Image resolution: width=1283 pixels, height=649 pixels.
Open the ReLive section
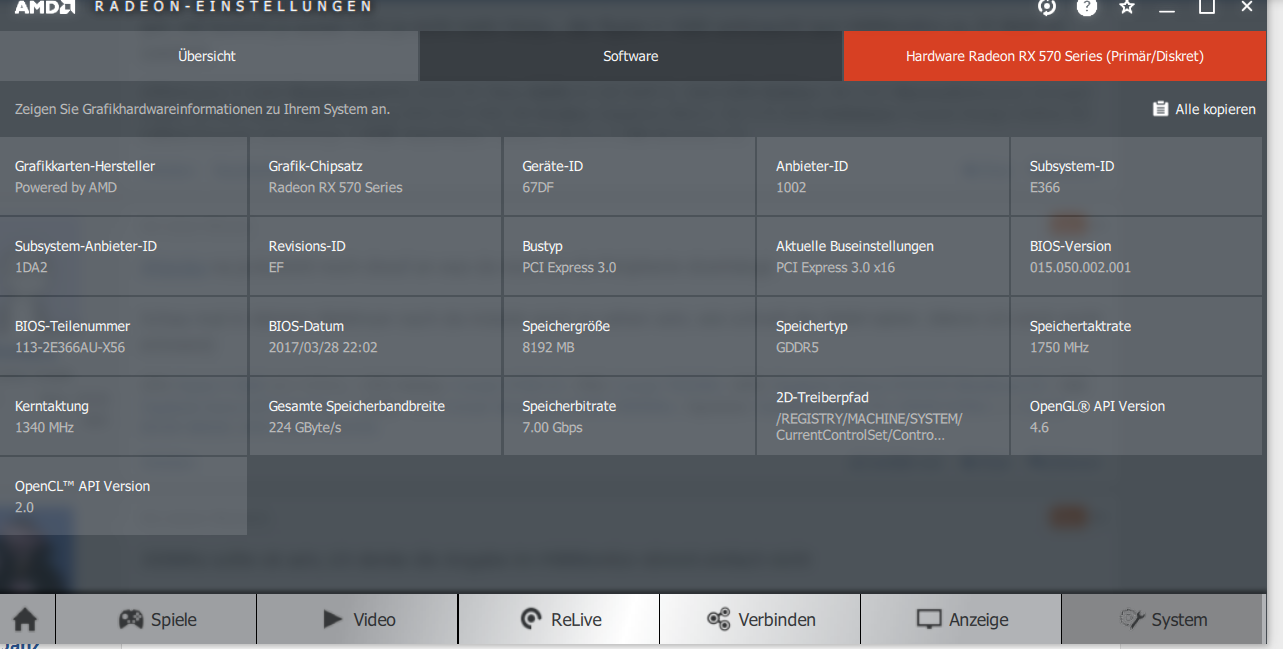pos(559,619)
